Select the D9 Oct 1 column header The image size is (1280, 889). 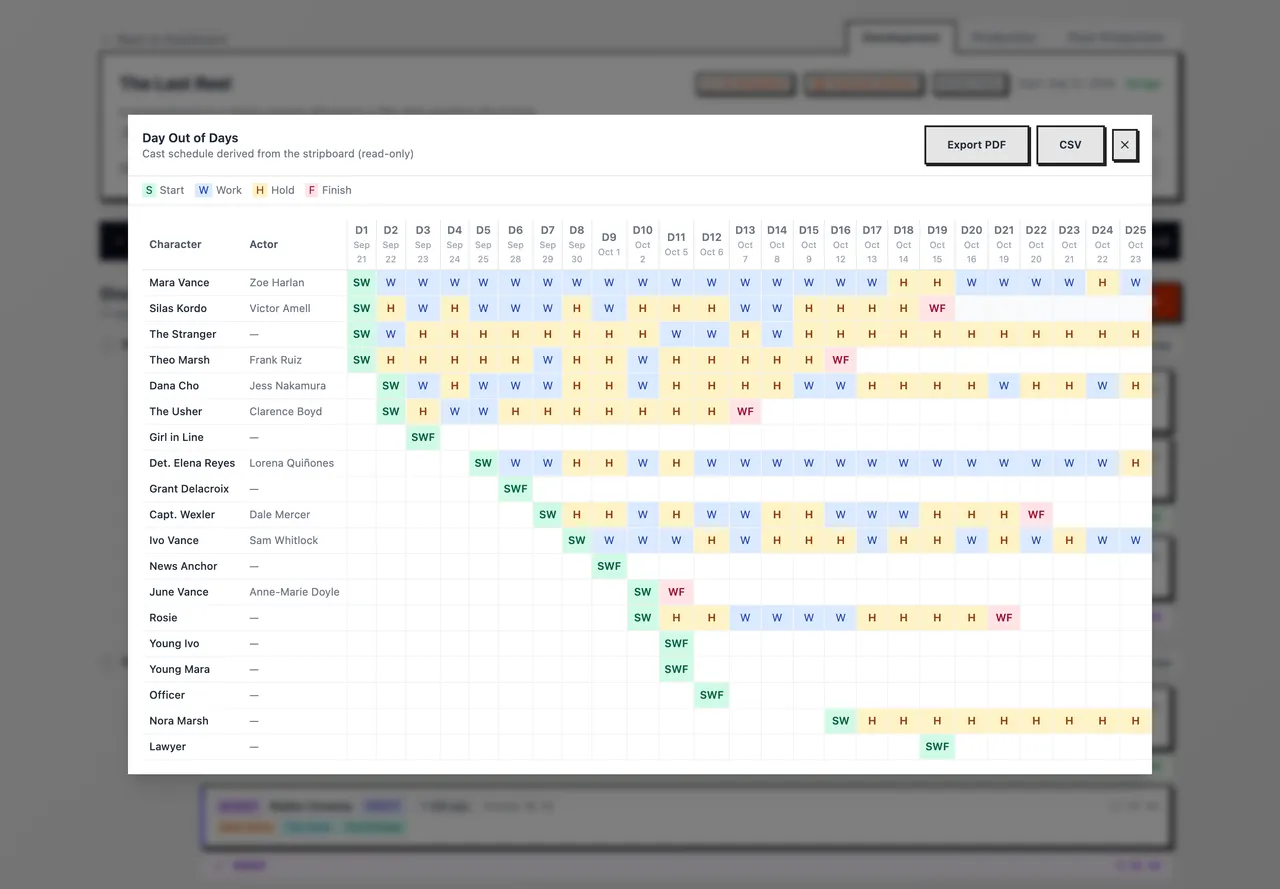(609, 244)
